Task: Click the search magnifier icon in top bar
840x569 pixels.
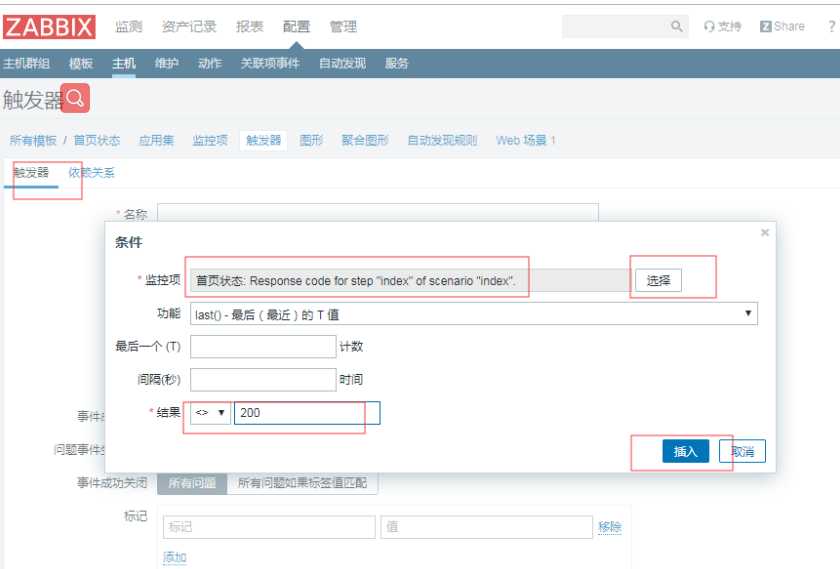Action: 677,27
